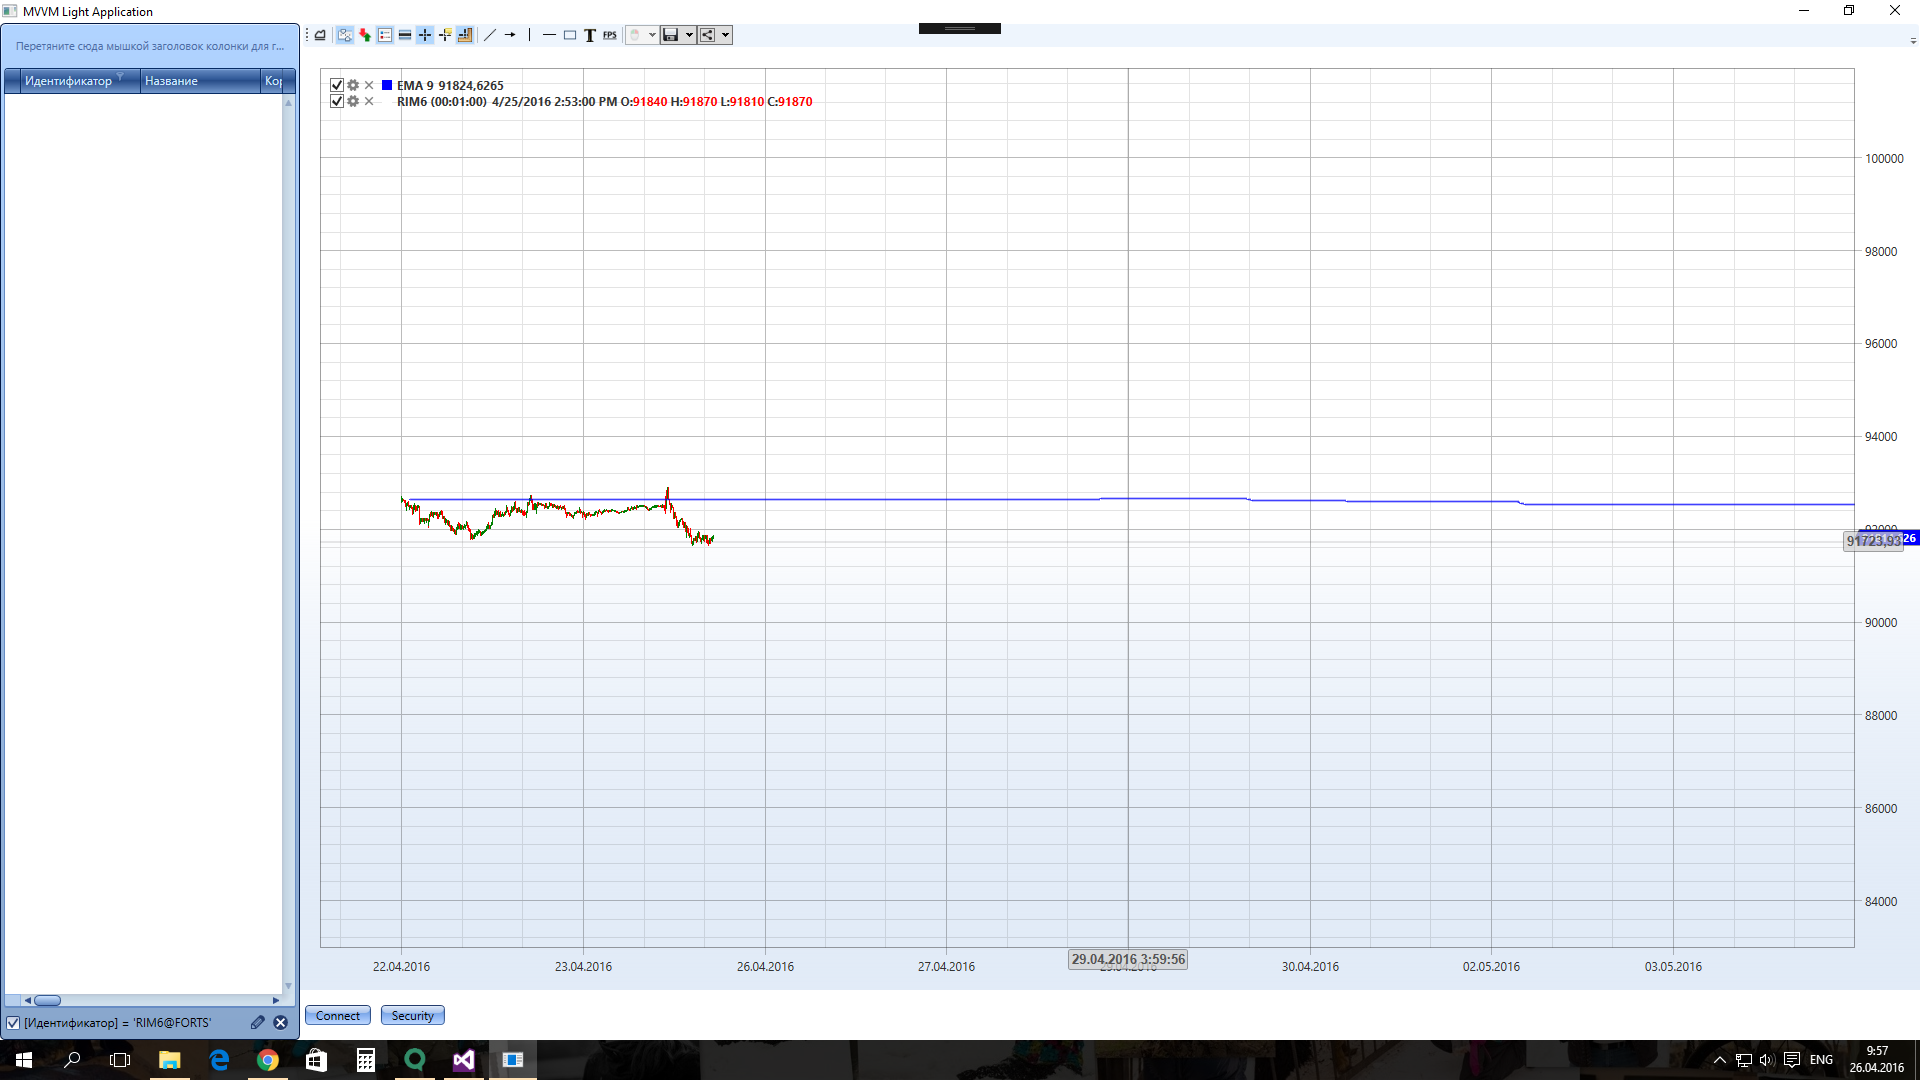Screen dimensions: 1920x1080
Task: Select the rectangle drawing tool
Action: click(x=570, y=35)
